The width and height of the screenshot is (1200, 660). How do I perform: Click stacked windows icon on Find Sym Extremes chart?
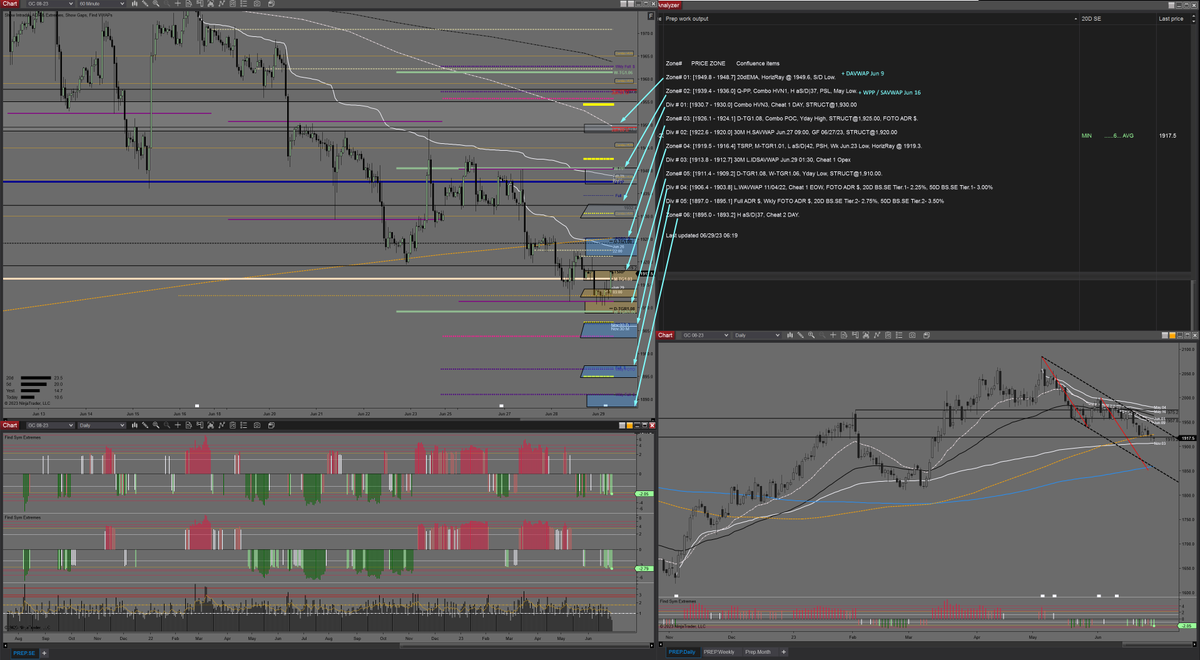pos(271,425)
